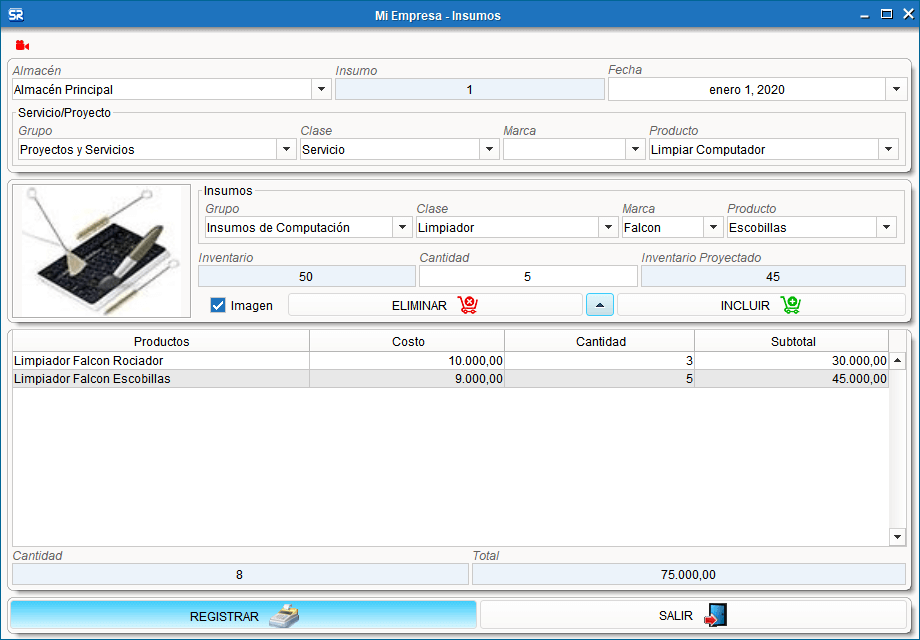920x640 pixels.
Task: Click the Cantidad column header in the table
Action: 600,341
